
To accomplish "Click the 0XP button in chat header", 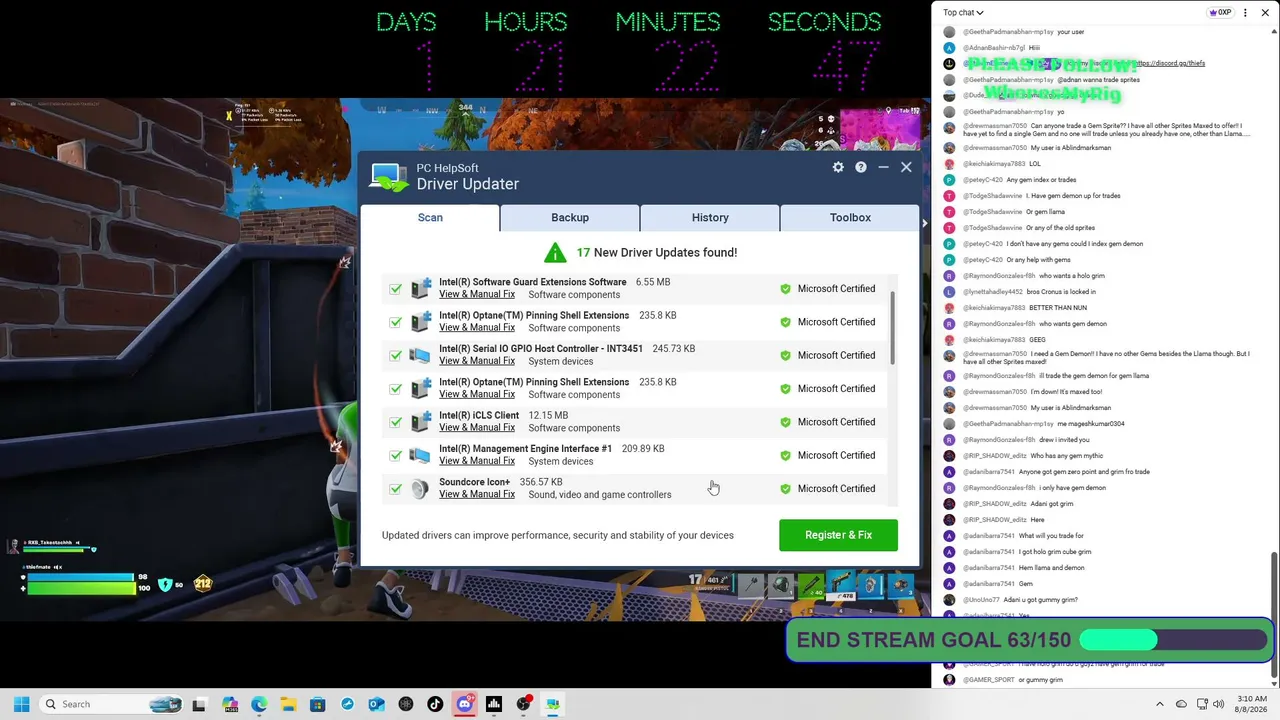I will (1220, 13).
